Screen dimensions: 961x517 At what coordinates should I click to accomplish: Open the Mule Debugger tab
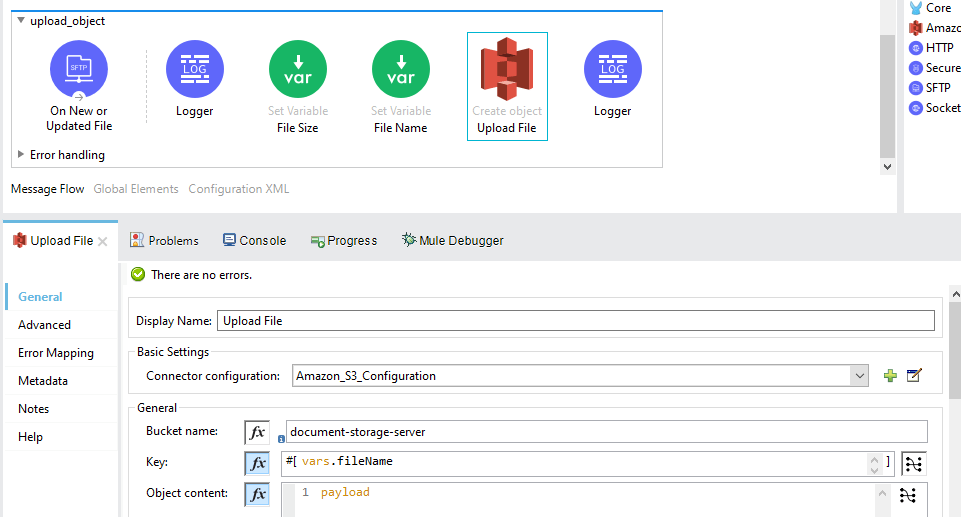click(452, 240)
